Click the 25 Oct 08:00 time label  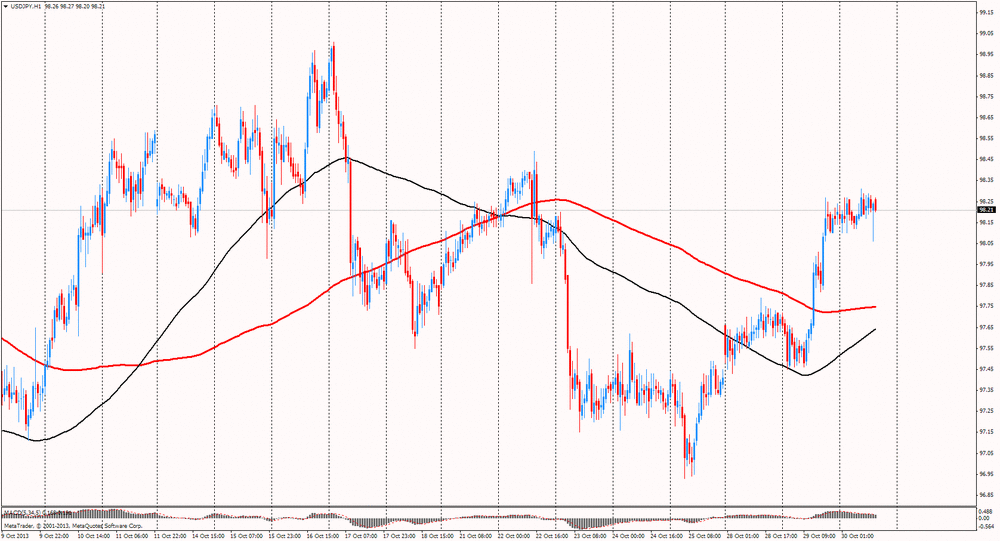pos(705,536)
